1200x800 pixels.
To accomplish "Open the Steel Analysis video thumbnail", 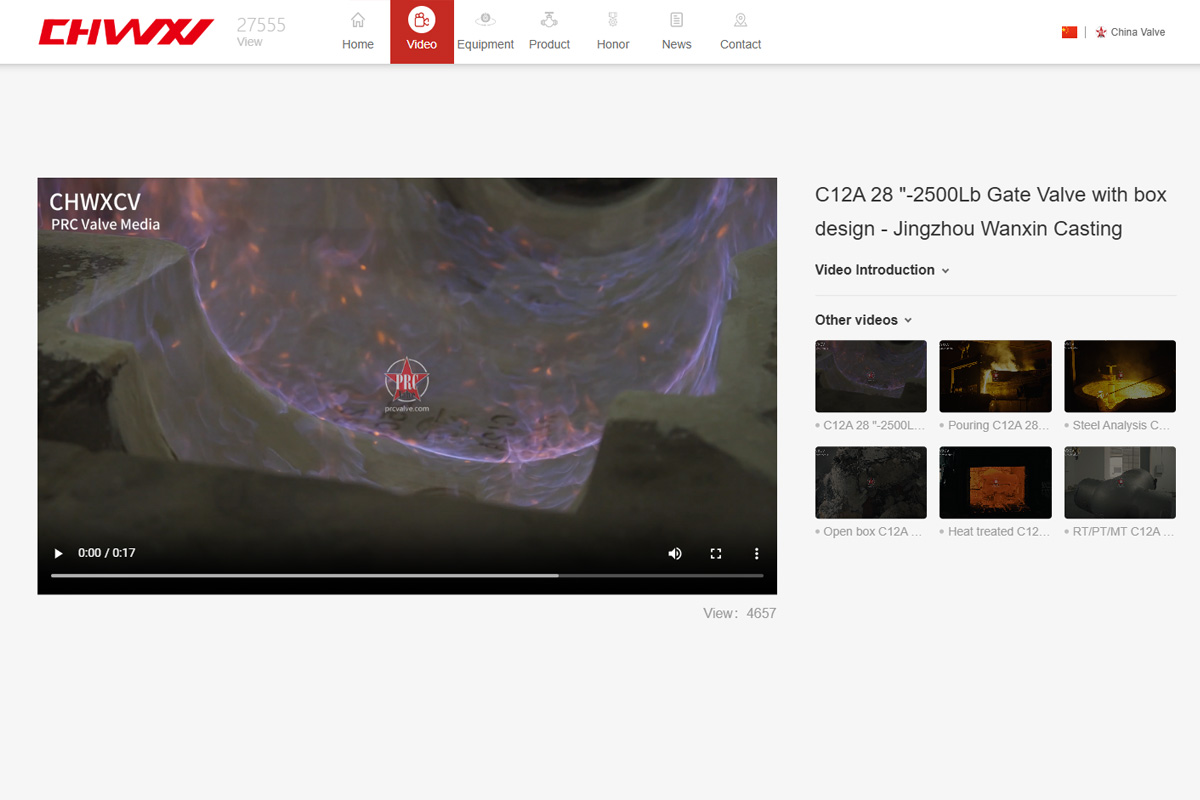I will [1119, 376].
